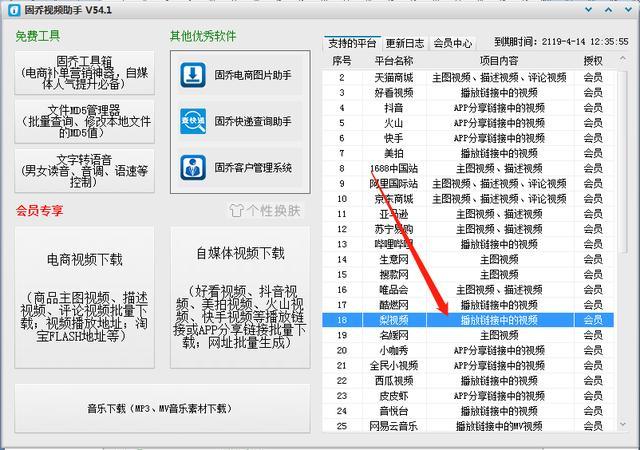Select the 火山 platform row
The image size is (640, 450).
[468, 123]
